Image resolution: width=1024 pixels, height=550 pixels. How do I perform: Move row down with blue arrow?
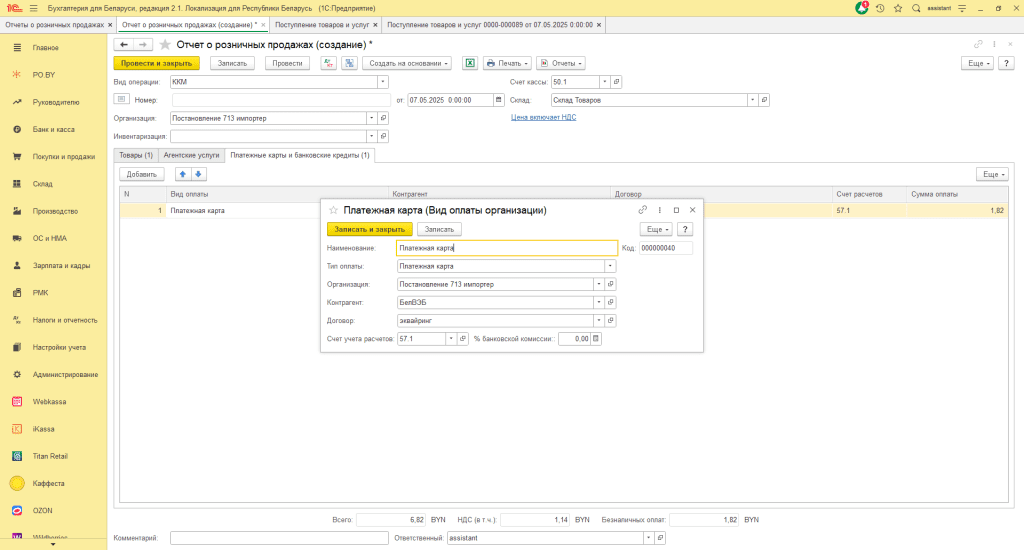pyautogui.click(x=199, y=174)
